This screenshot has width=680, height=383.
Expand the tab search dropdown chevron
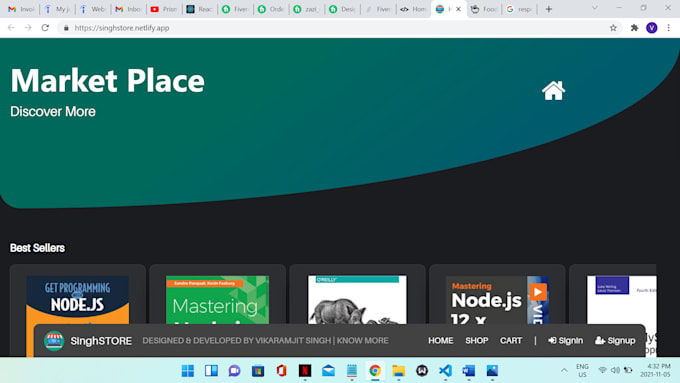pyautogui.click(x=595, y=8)
